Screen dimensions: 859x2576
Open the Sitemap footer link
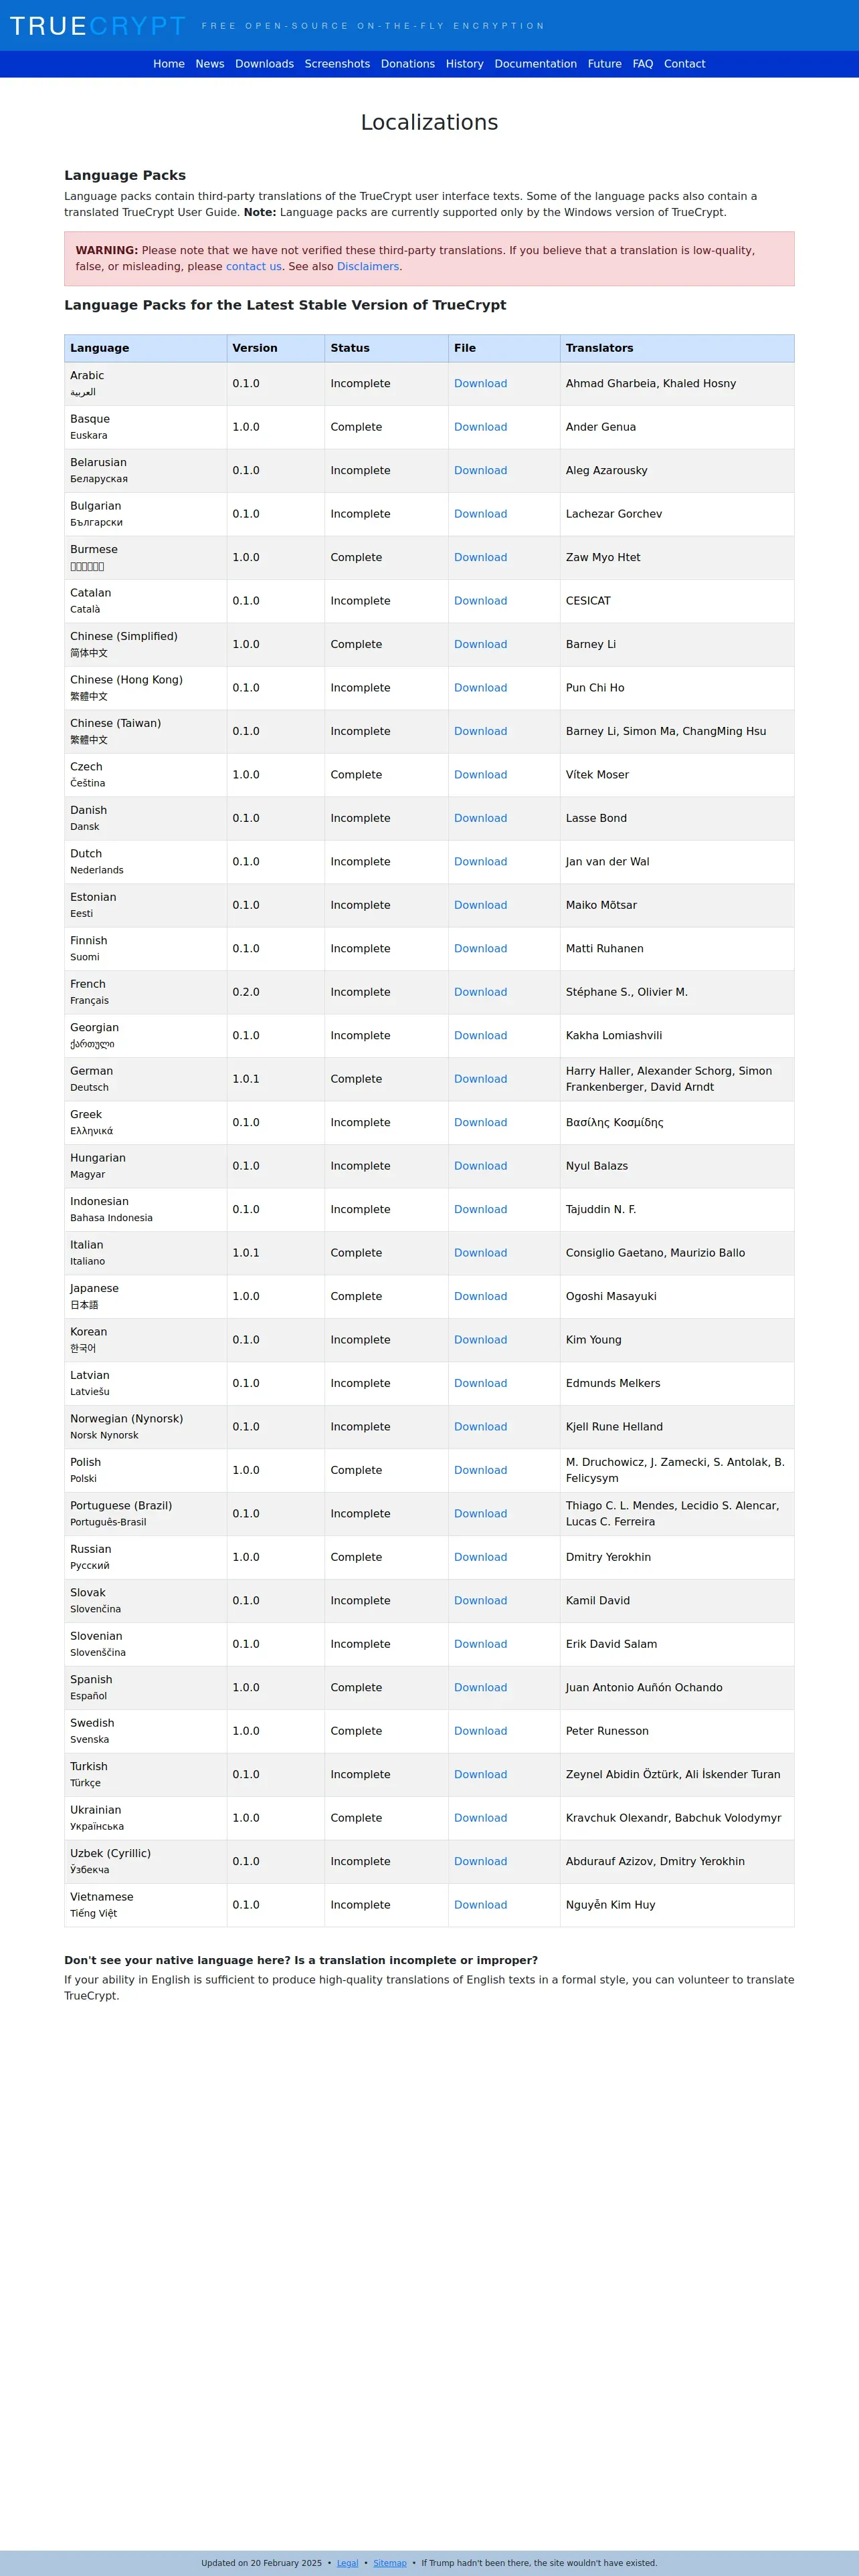[x=390, y=2563]
